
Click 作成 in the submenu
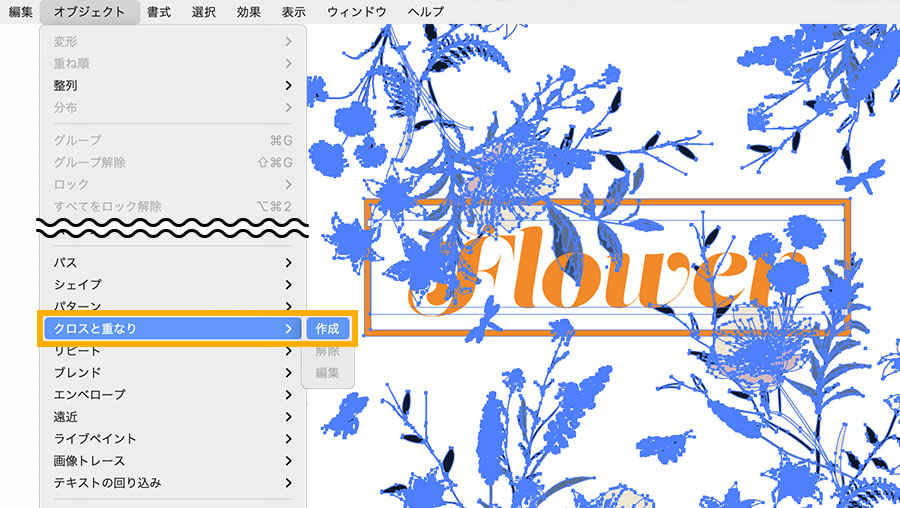(327, 329)
